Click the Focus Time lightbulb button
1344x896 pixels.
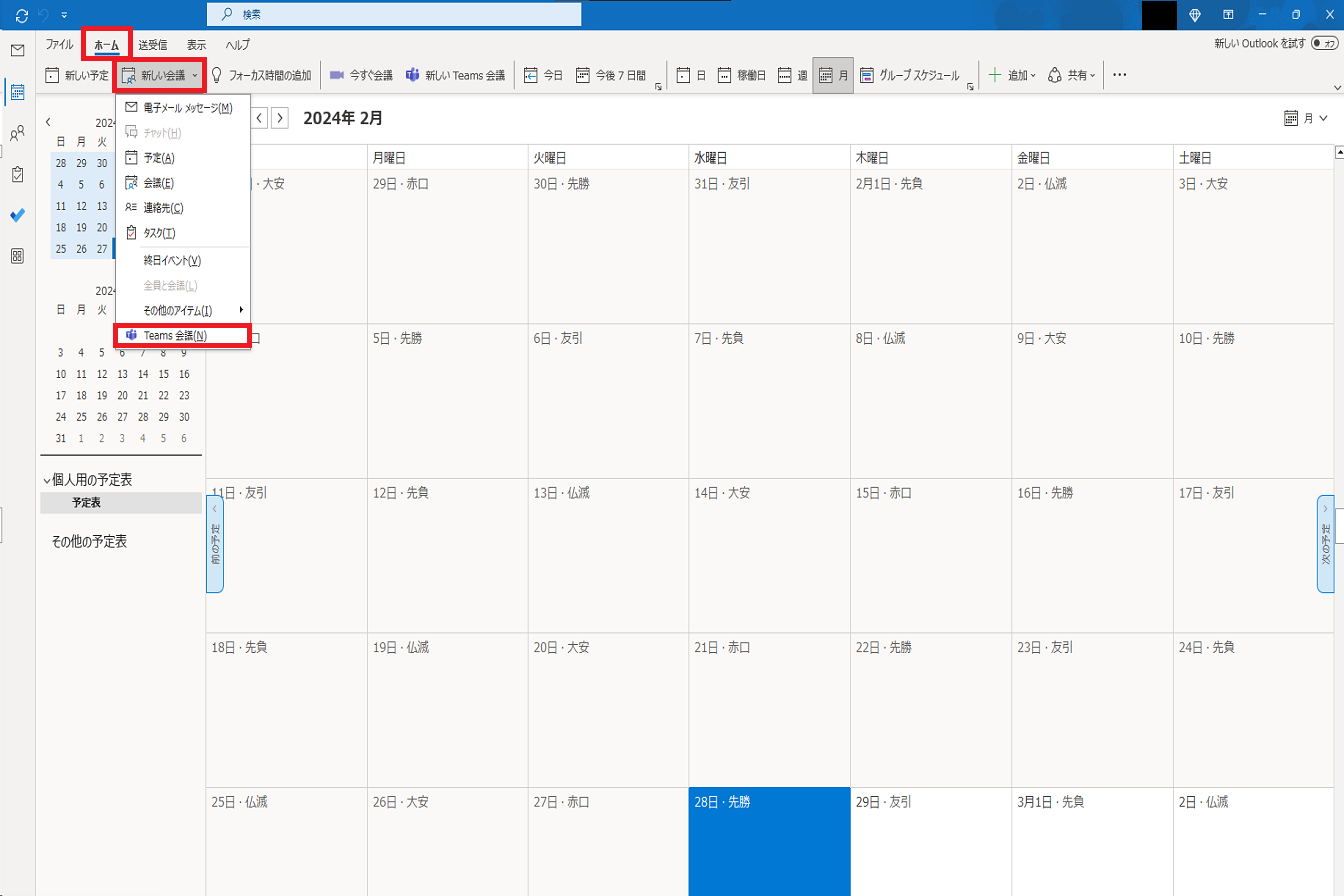(261, 75)
